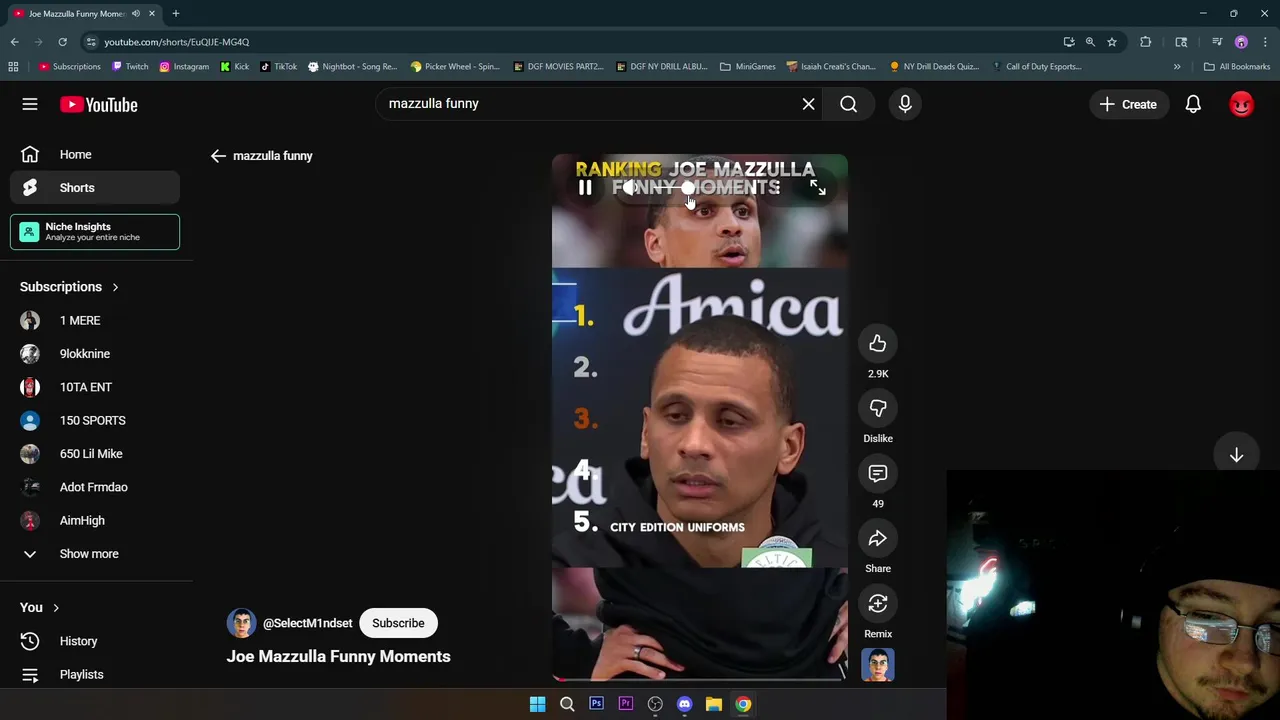1280x720 pixels.
Task: Focus the Chrome address bar URL
Action: click(176, 42)
